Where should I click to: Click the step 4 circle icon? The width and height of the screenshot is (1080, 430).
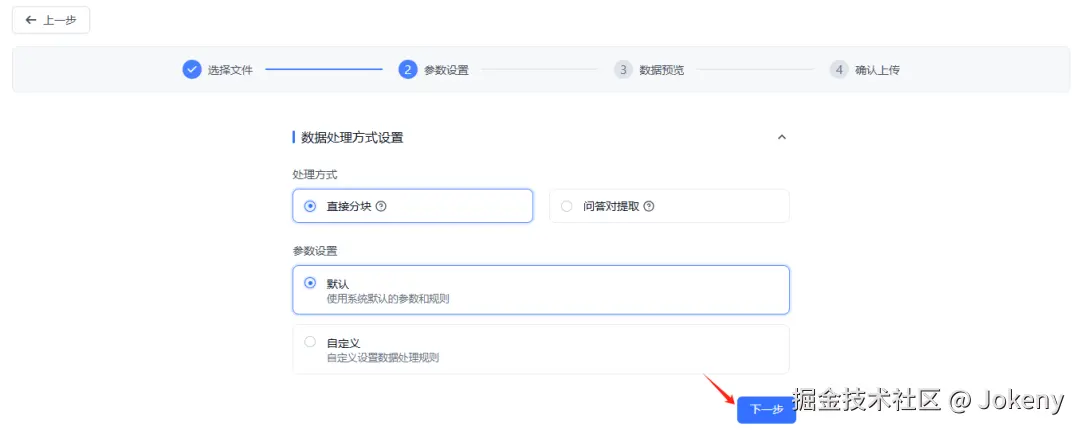tap(838, 70)
